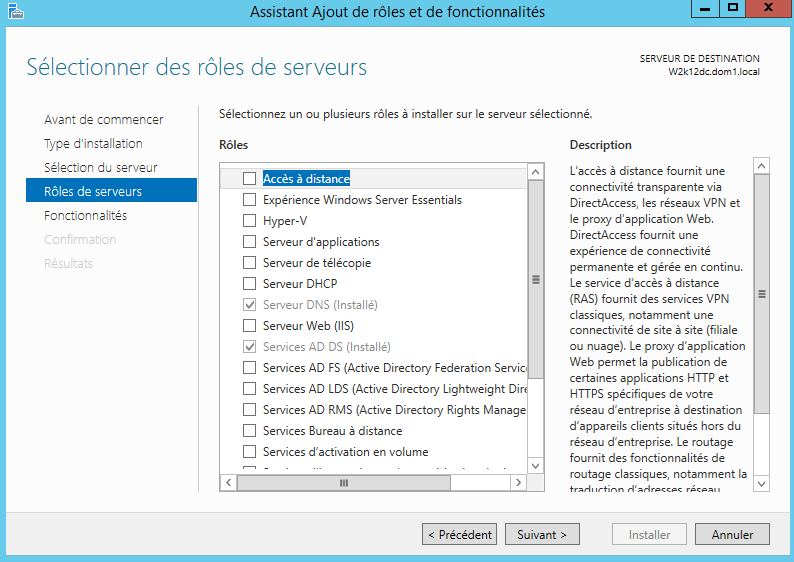Open the Fonctionnalités step
Image resolution: width=794 pixels, height=562 pixels.
85,216
